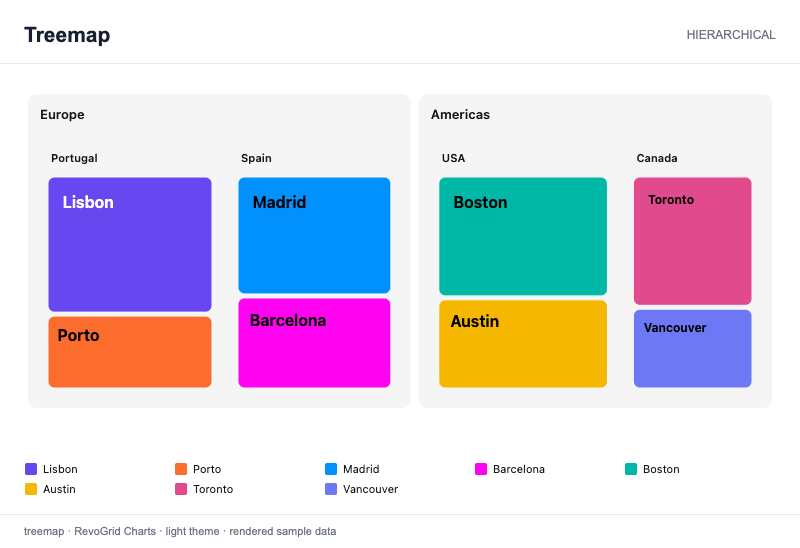Screen dimensions: 800x548
Task: Click the Toronto legend color swatch
Action: (181, 489)
